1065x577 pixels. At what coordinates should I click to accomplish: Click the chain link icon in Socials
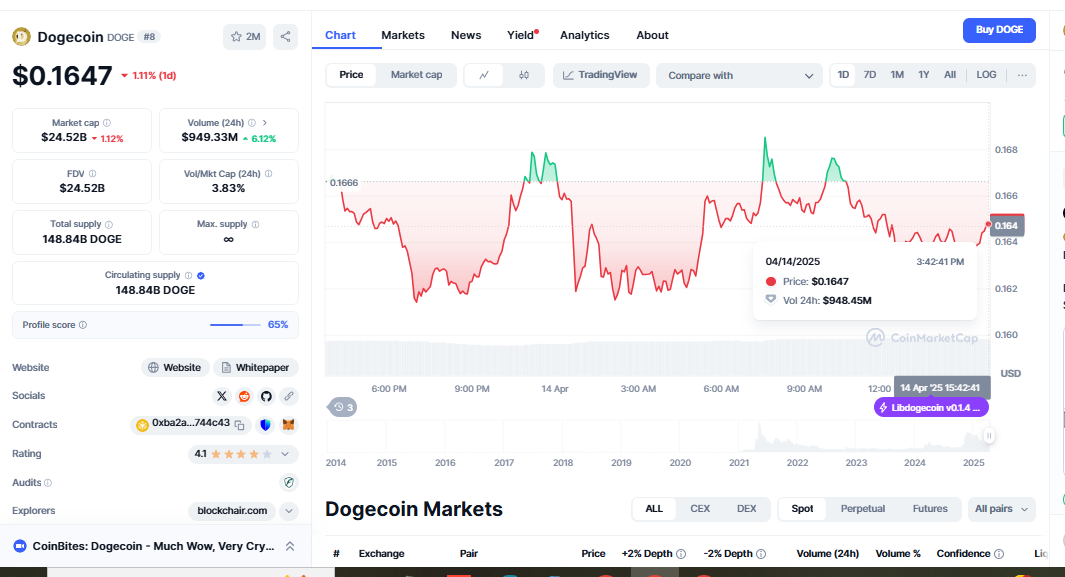point(289,396)
